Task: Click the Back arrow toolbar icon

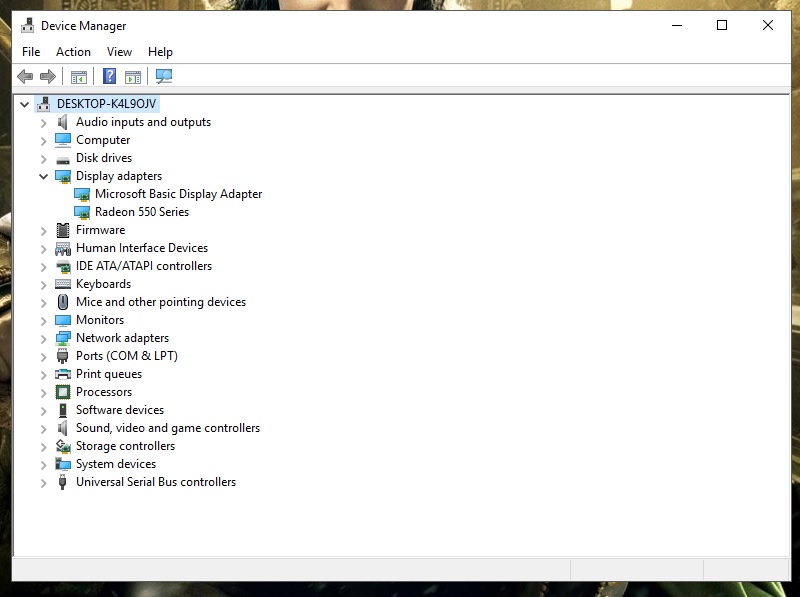Action: (x=25, y=77)
